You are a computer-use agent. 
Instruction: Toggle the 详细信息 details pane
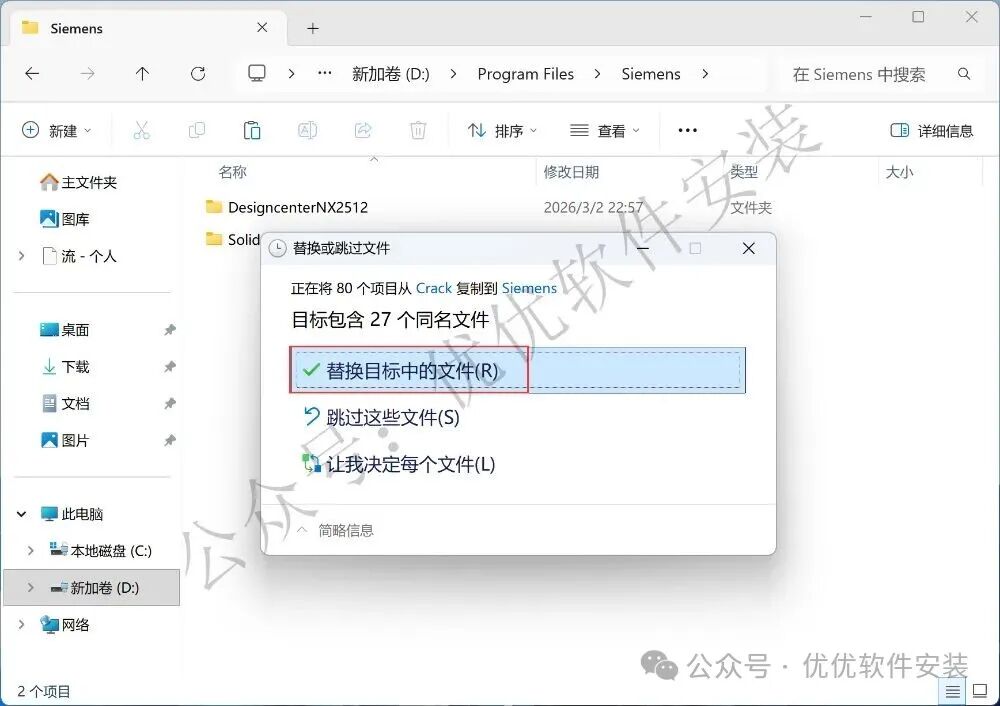click(x=932, y=131)
